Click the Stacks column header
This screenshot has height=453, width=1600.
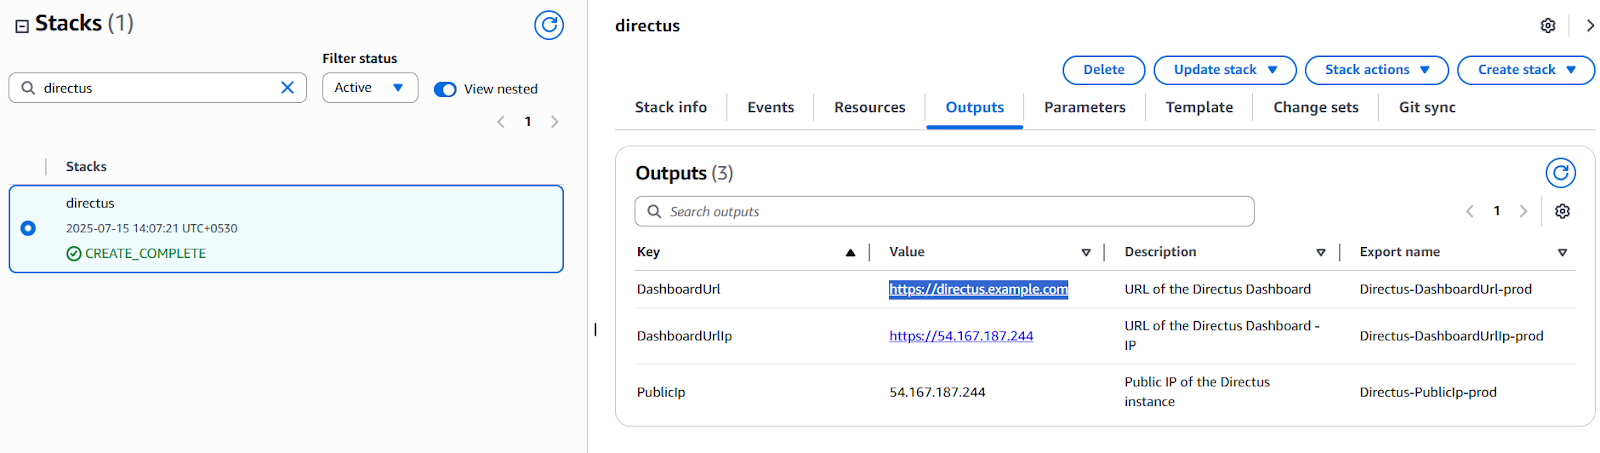tap(86, 167)
